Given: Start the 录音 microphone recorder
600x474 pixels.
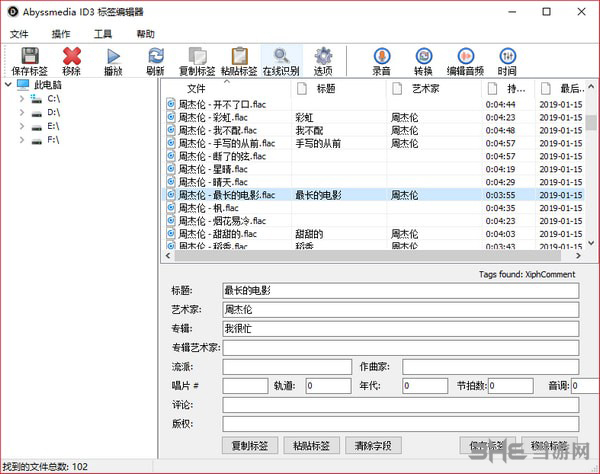Looking at the screenshot, I should 382,56.
